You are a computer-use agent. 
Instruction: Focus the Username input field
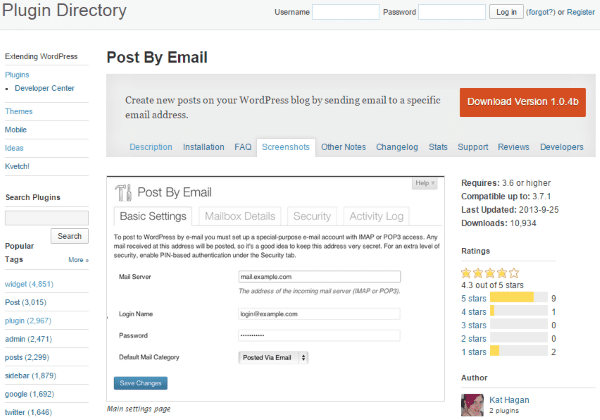coord(346,12)
